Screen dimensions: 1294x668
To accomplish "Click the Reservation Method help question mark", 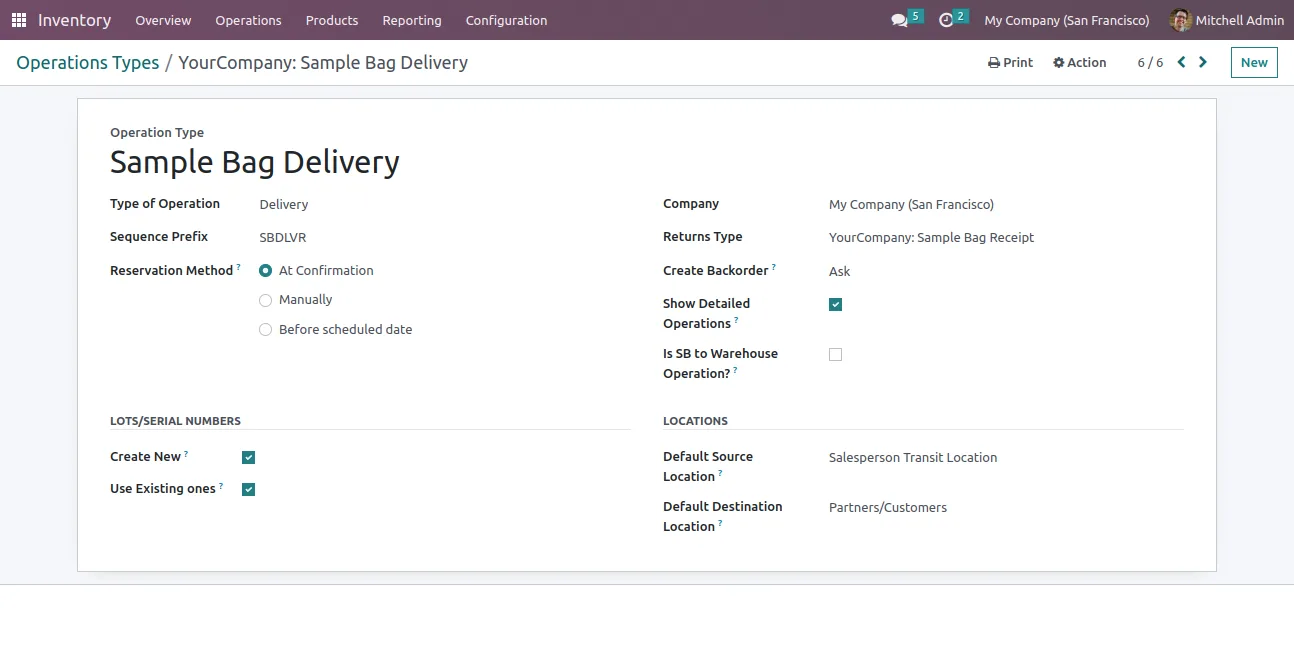I will point(239,267).
